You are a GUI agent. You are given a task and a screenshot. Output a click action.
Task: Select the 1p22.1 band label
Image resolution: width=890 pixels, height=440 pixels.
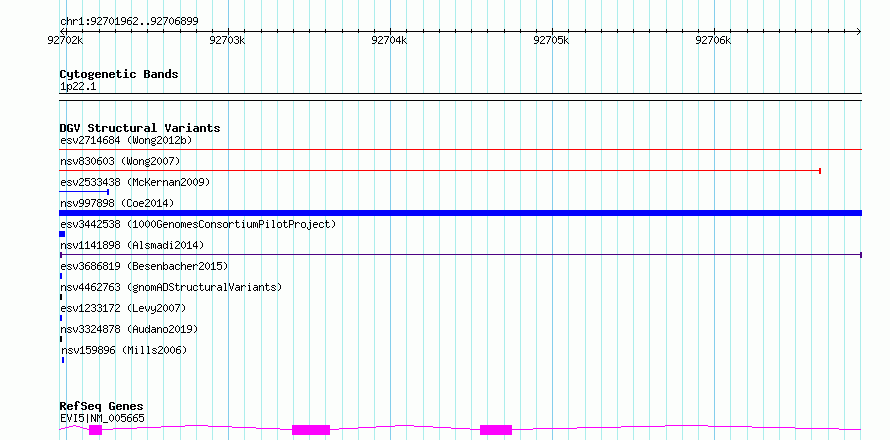(x=78, y=87)
